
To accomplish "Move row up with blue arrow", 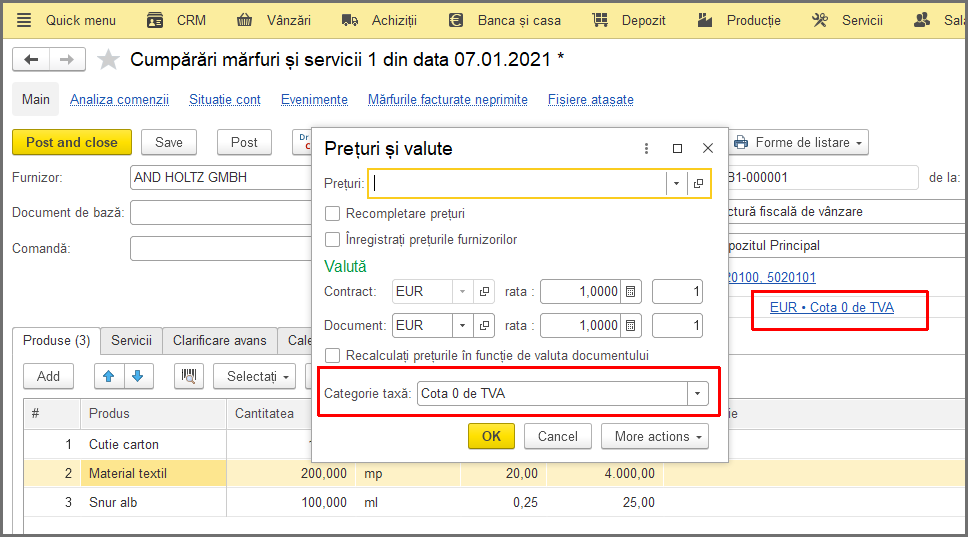I will coord(109,376).
